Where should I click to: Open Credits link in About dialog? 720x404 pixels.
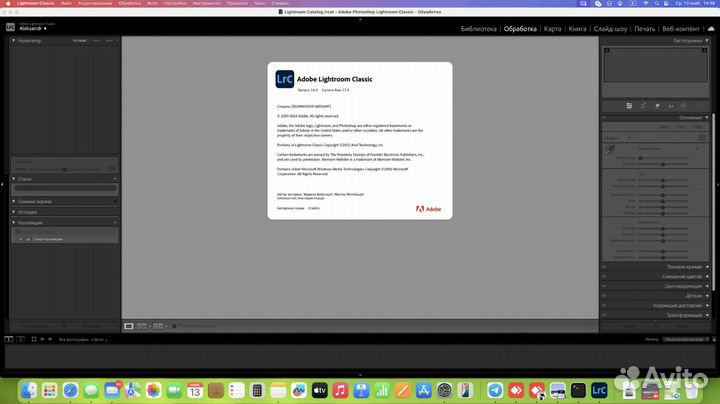click(x=314, y=208)
